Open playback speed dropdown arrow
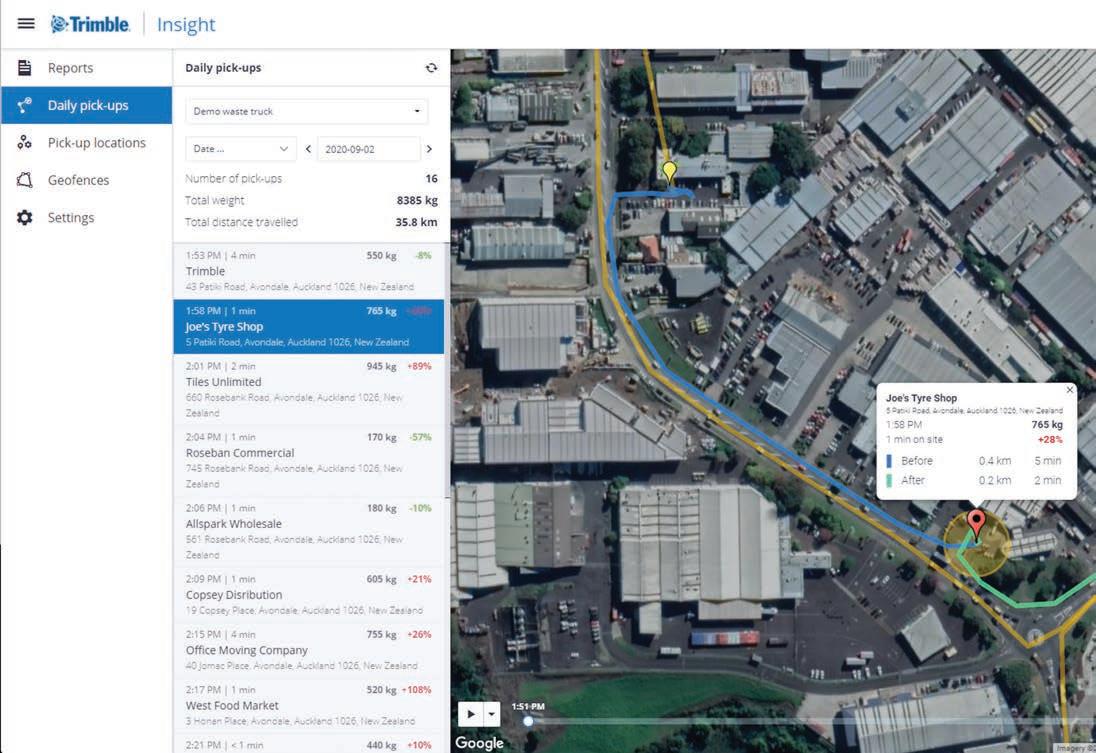This screenshot has height=753, width=1096. point(491,714)
